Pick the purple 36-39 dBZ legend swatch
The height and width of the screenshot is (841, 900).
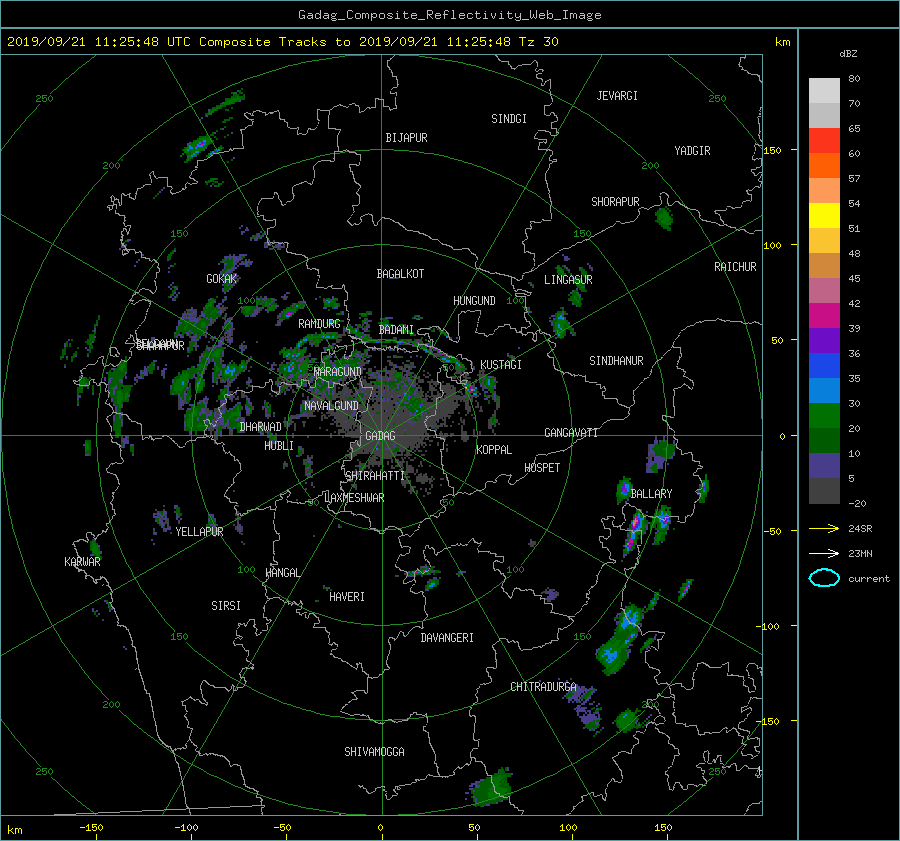tap(824, 340)
